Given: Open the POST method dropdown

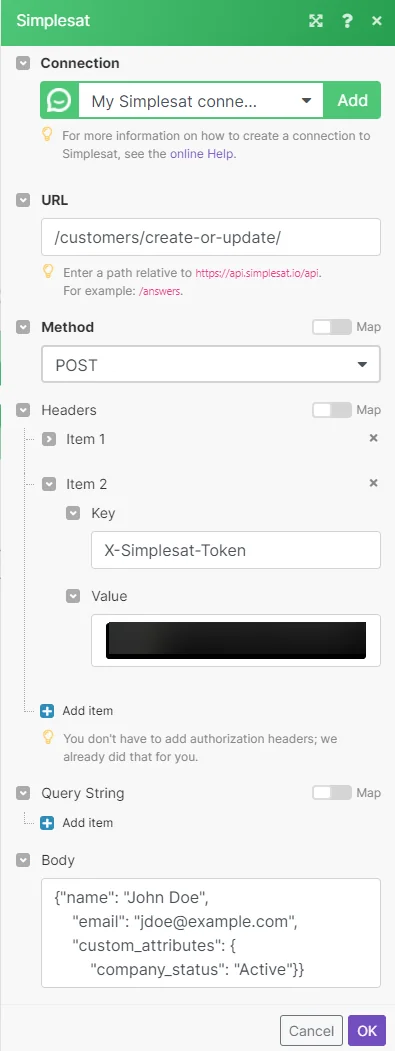Looking at the screenshot, I should tap(211, 365).
